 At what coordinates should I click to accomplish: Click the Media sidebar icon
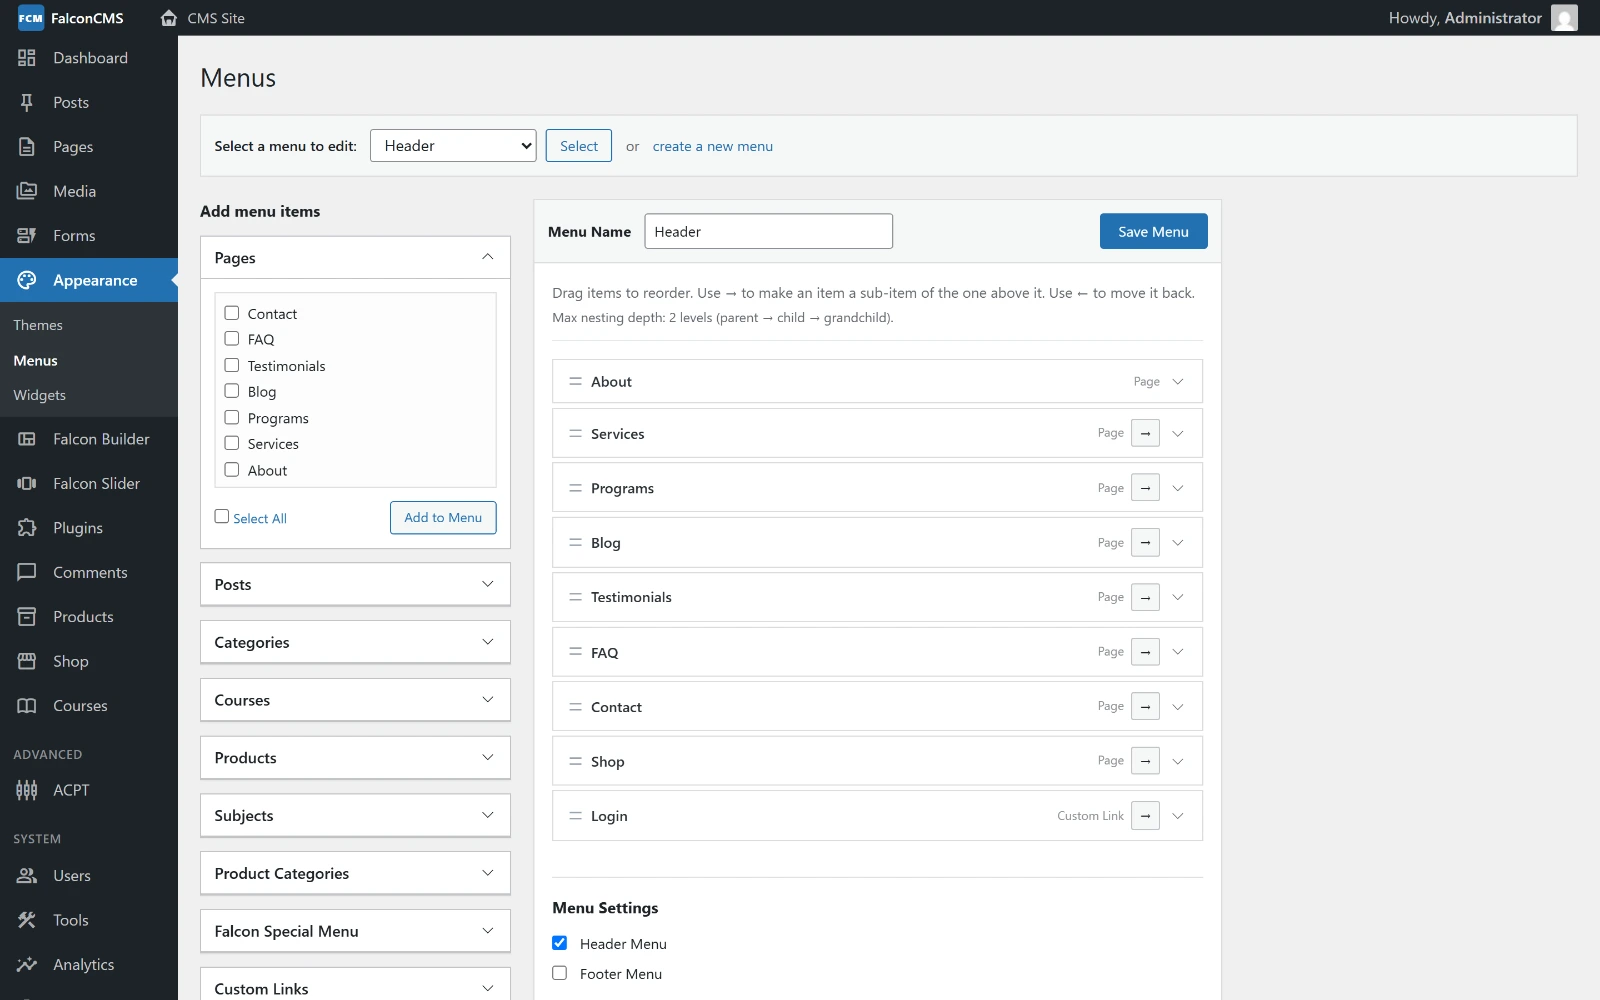[27, 191]
